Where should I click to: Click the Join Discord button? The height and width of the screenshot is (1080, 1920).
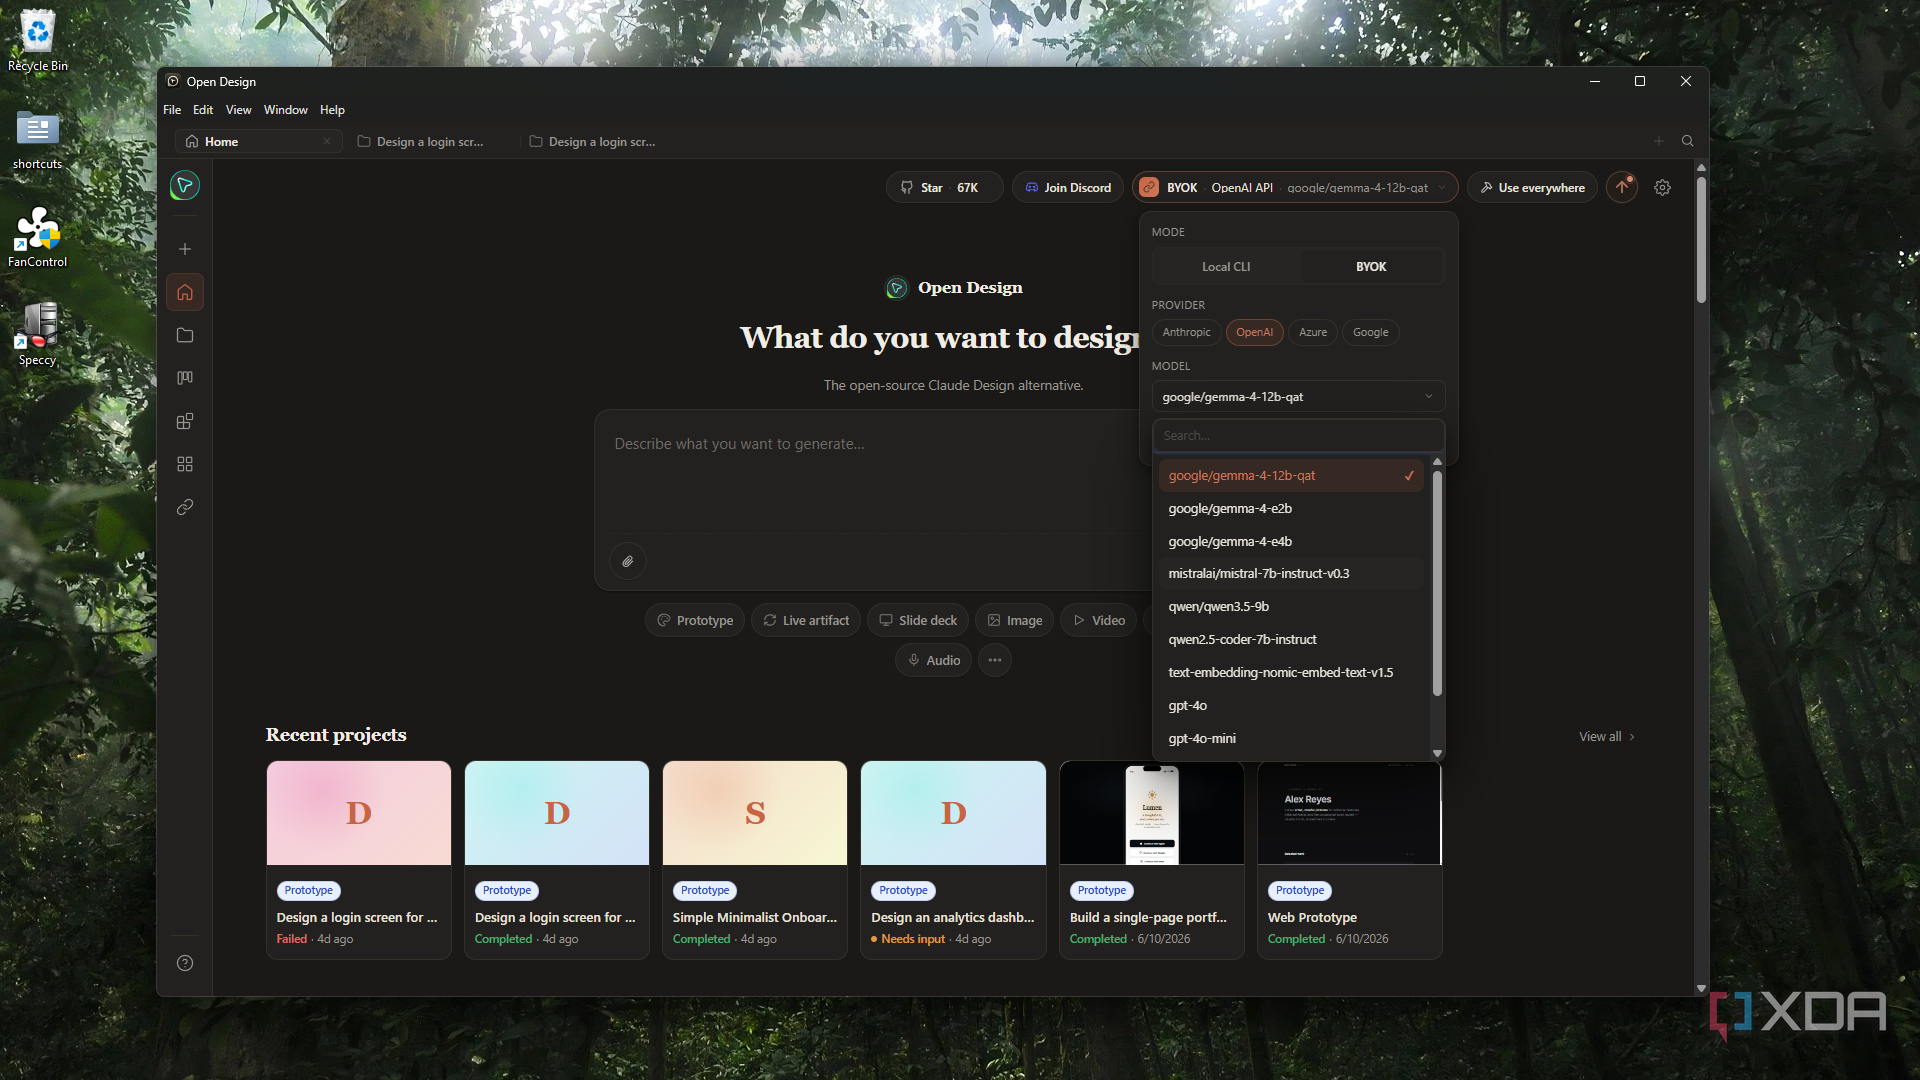pos(1068,187)
